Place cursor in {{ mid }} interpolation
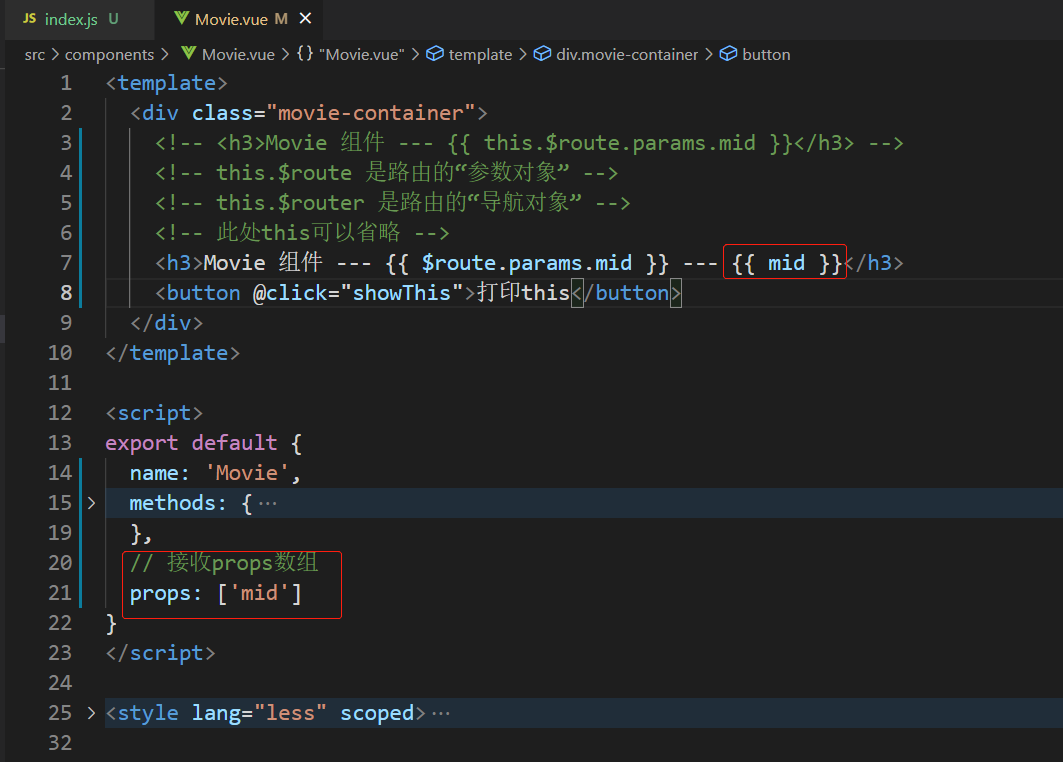This screenshot has width=1063, height=762. [x=786, y=263]
